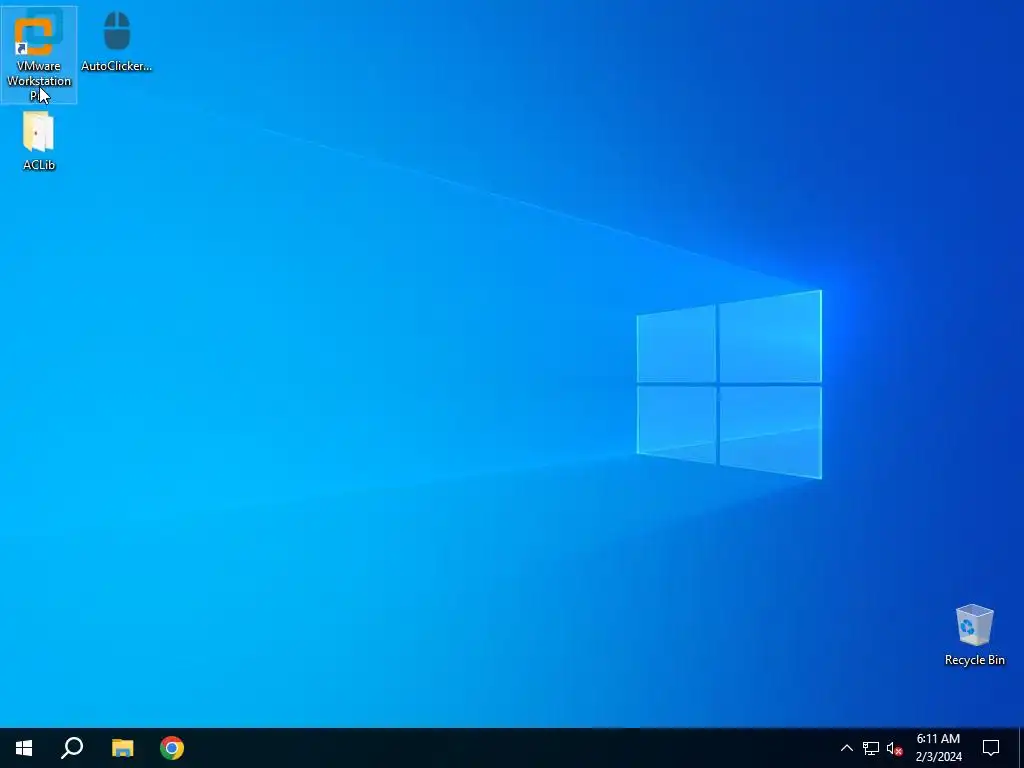Open the Windows Start menu
This screenshot has width=1024, height=768.
coord(24,748)
